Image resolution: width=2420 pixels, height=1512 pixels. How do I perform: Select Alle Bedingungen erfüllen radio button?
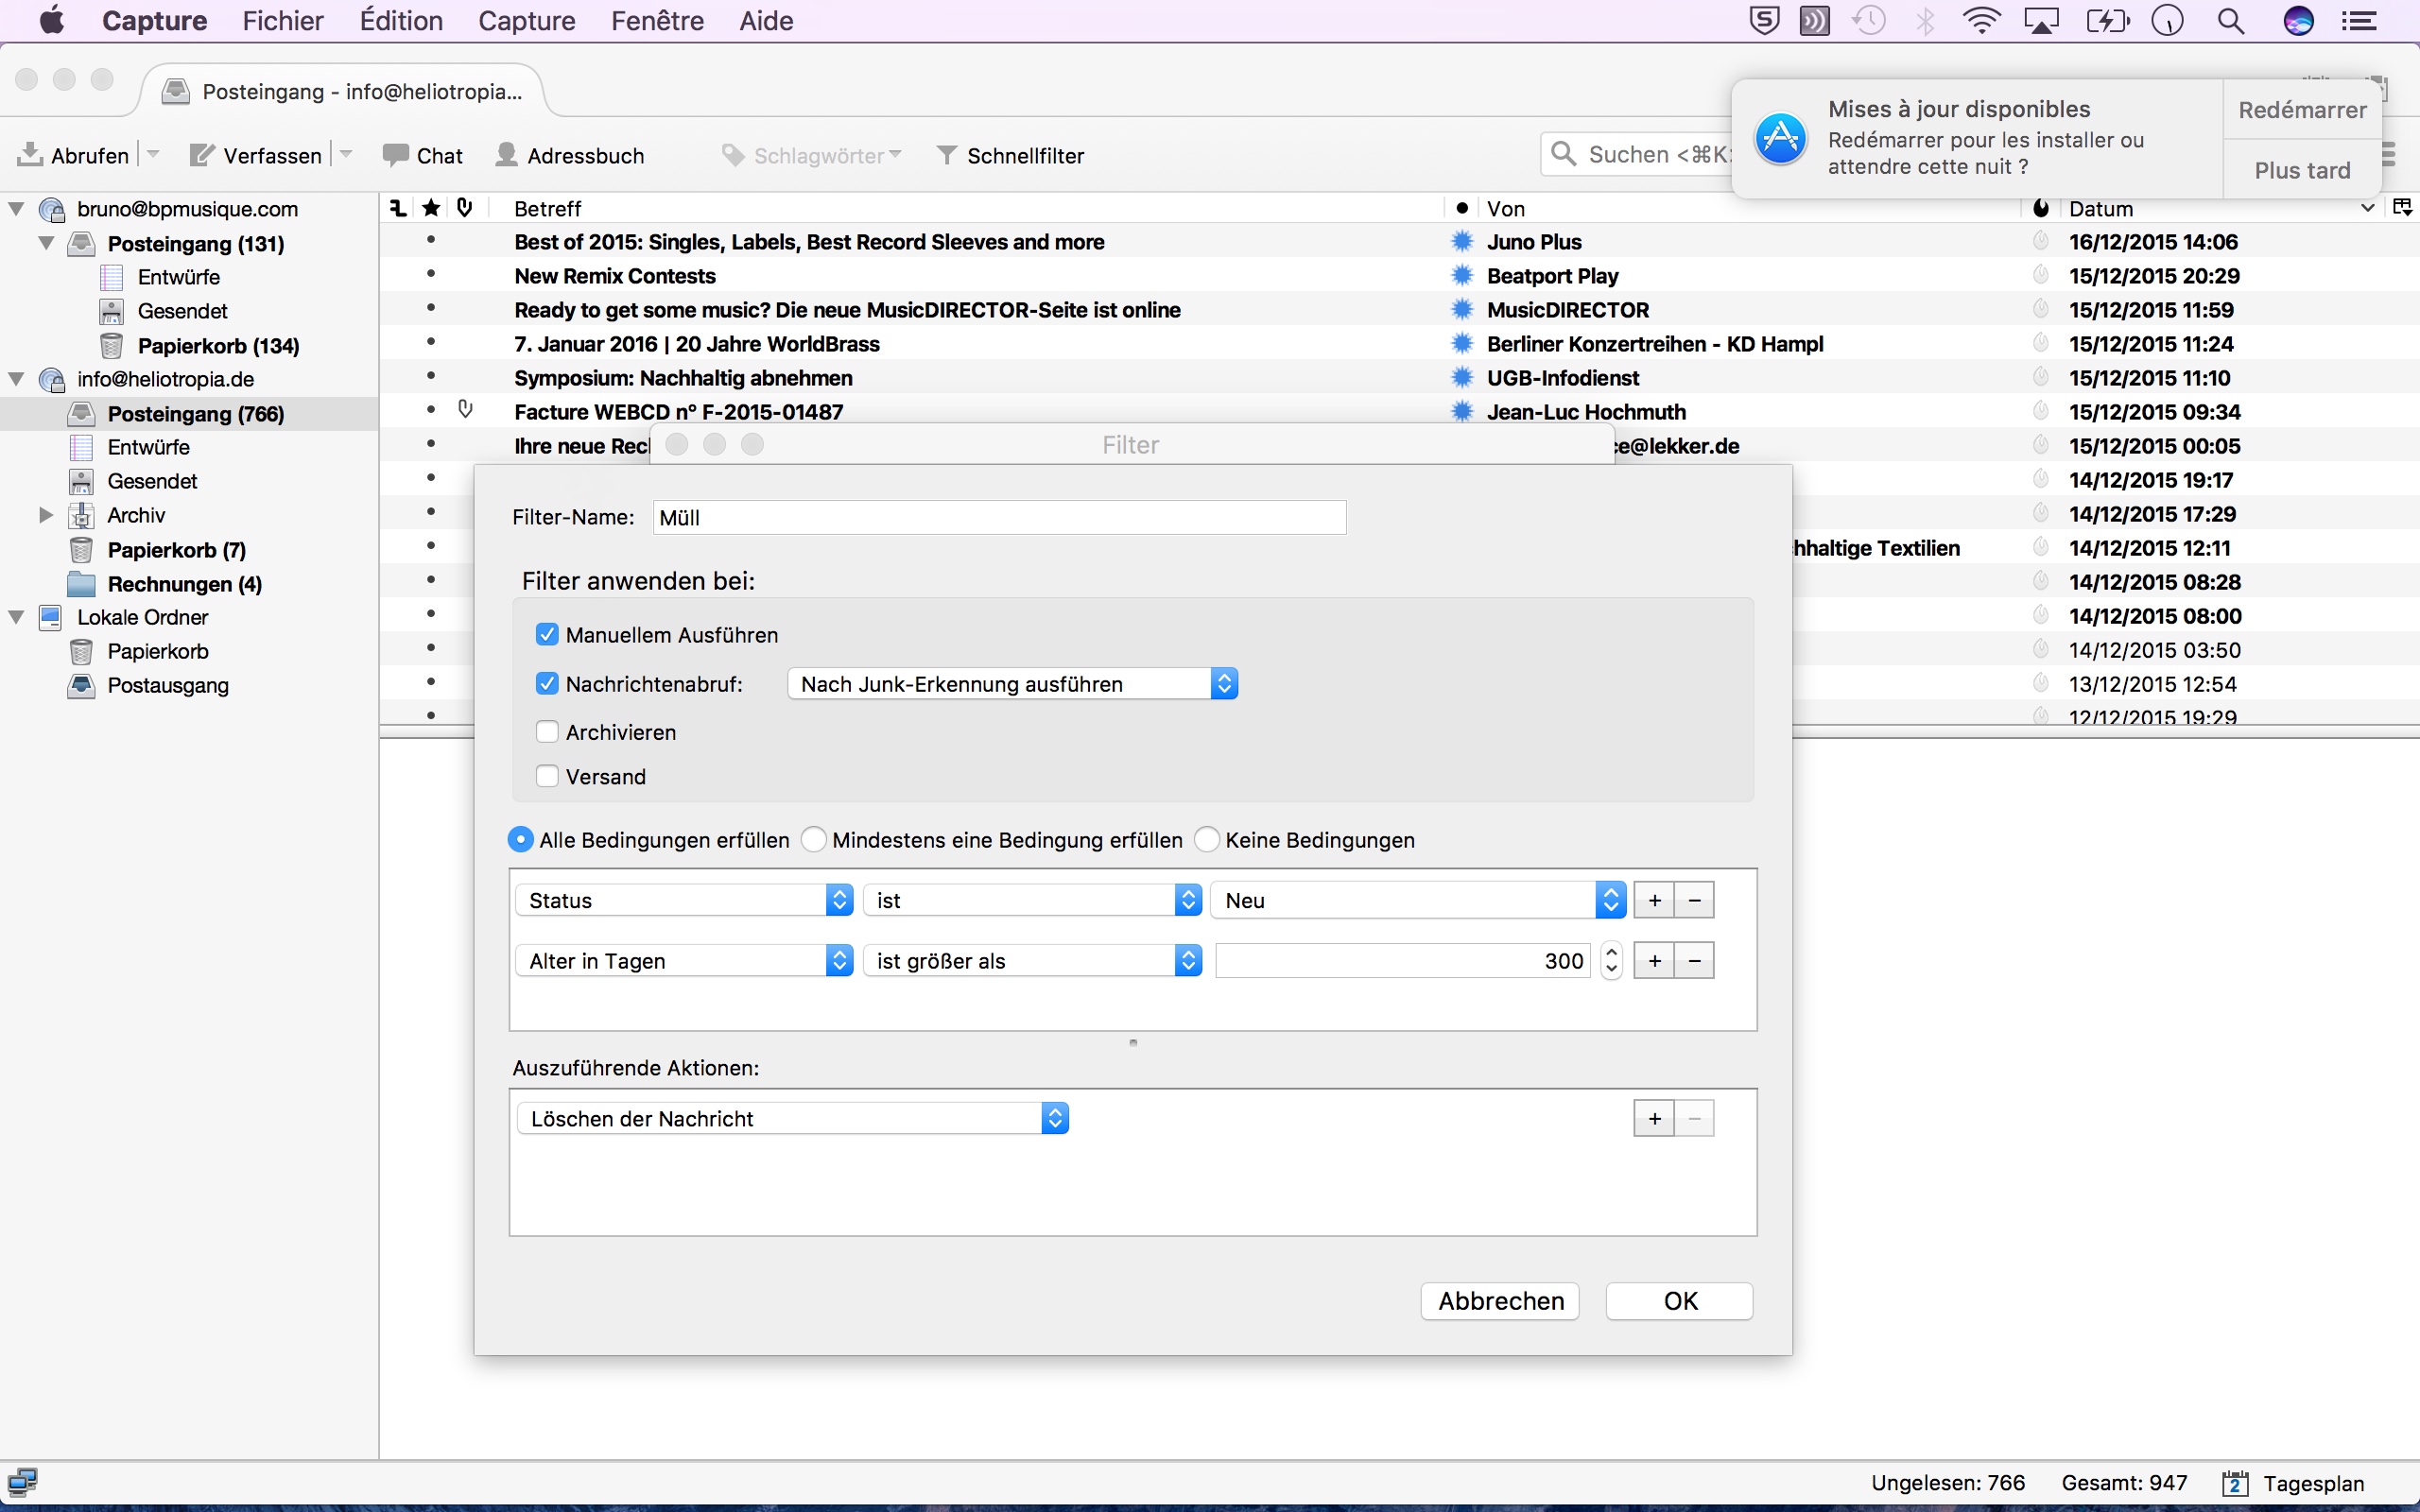coord(520,839)
